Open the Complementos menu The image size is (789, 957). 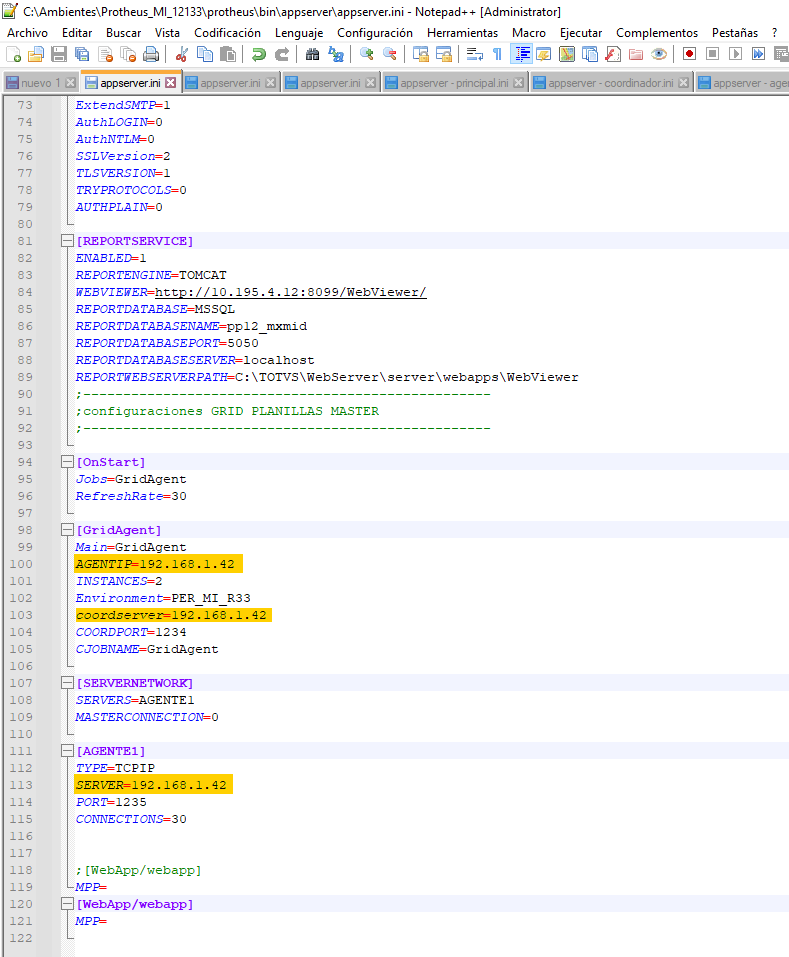[657, 33]
